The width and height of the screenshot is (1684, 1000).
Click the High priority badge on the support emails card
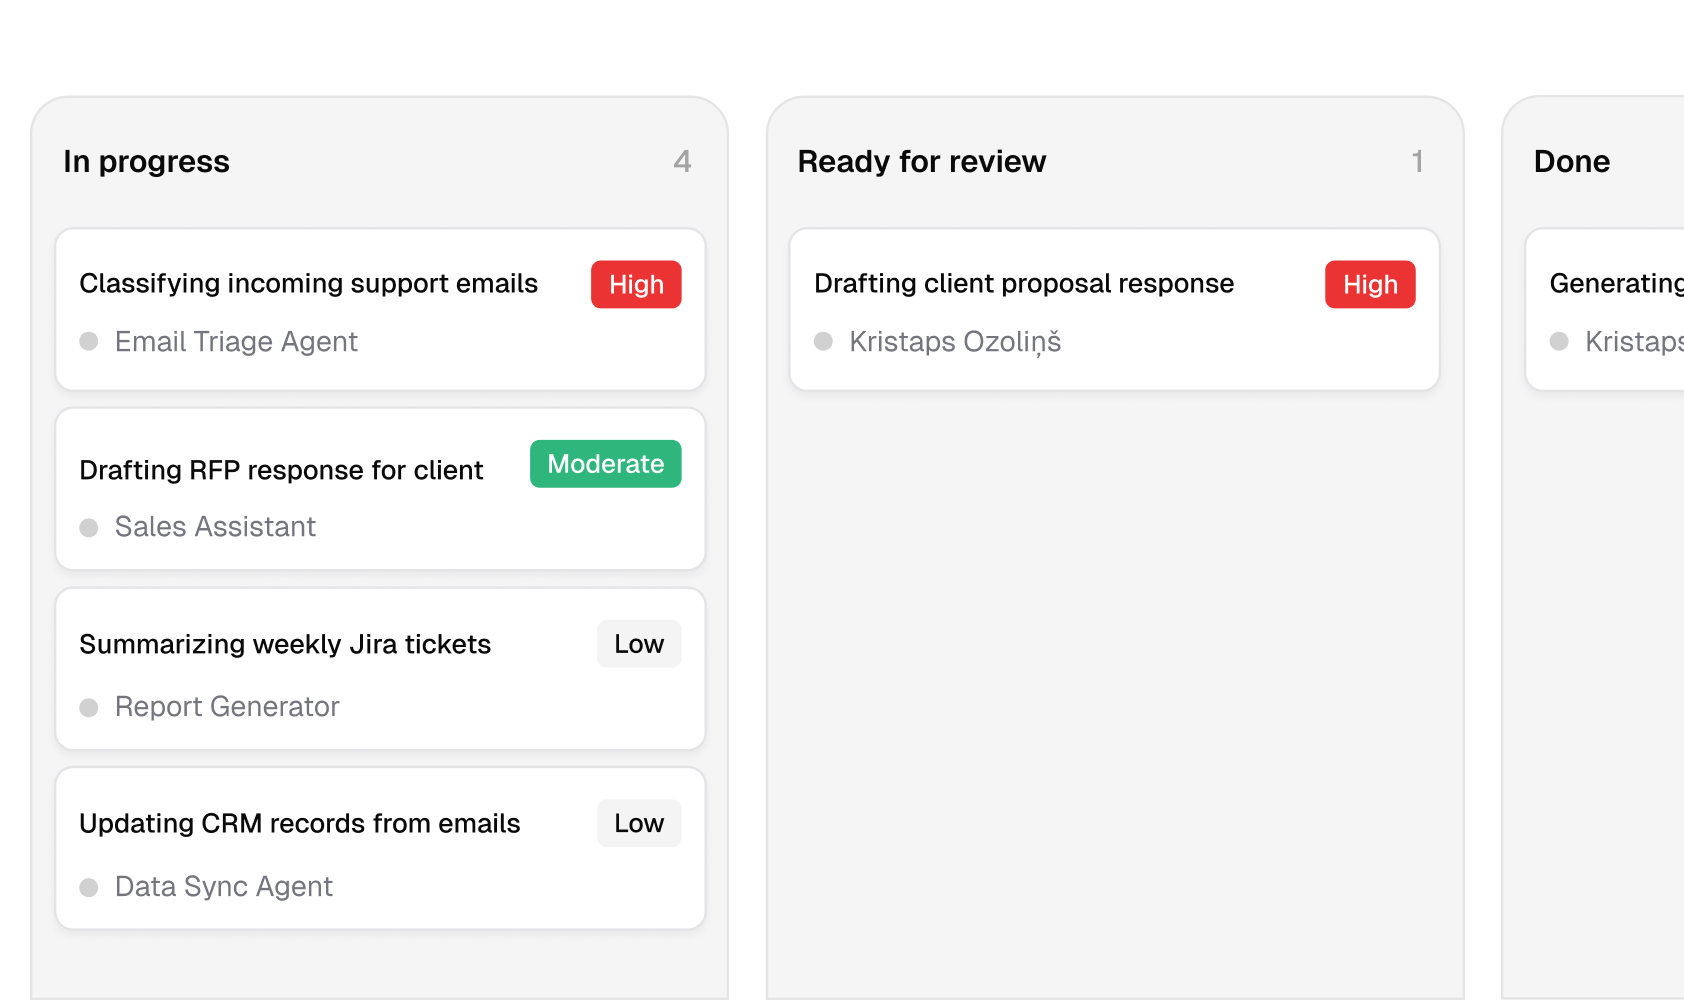click(x=636, y=284)
